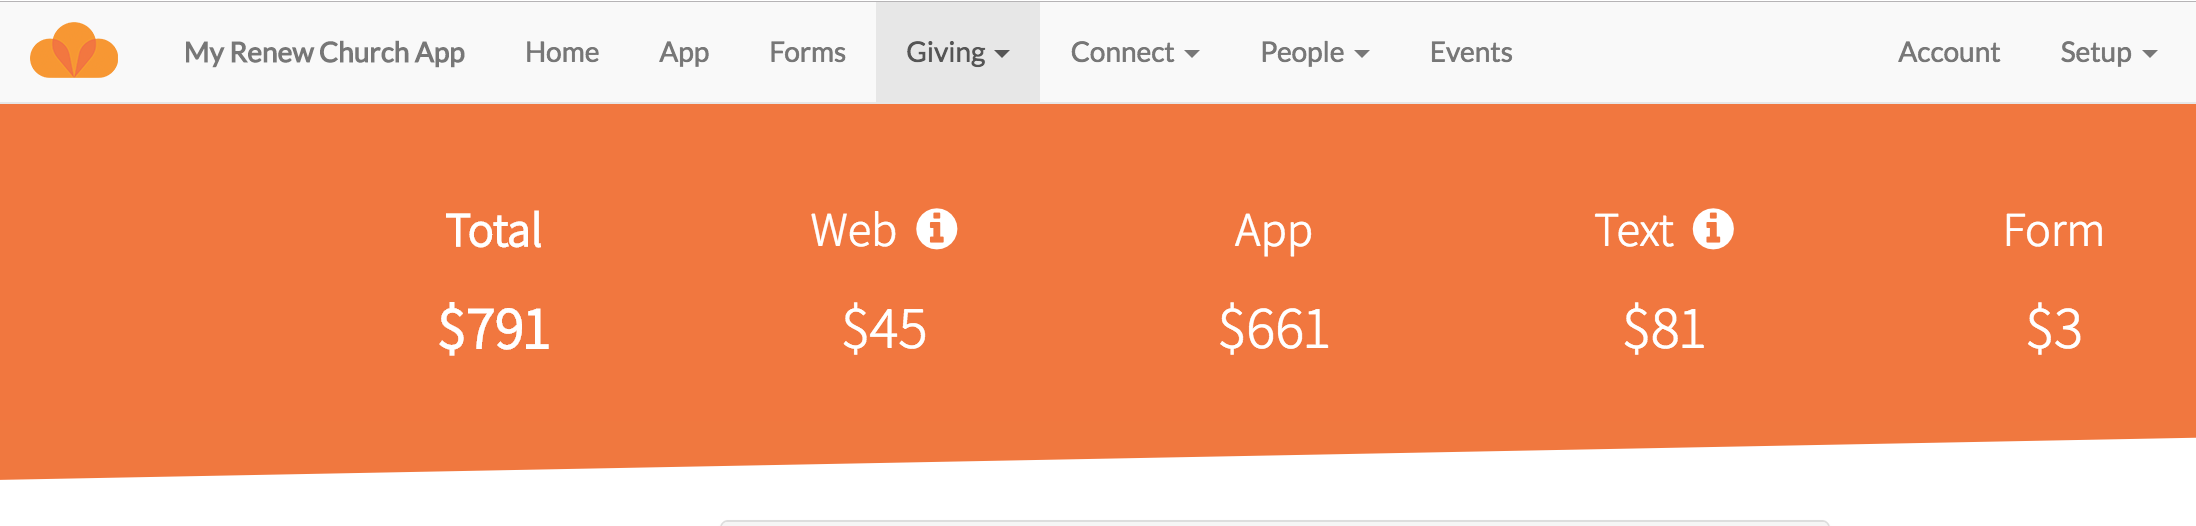
Task: Open the Connect dropdown menu
Action: pos(1135,52)
